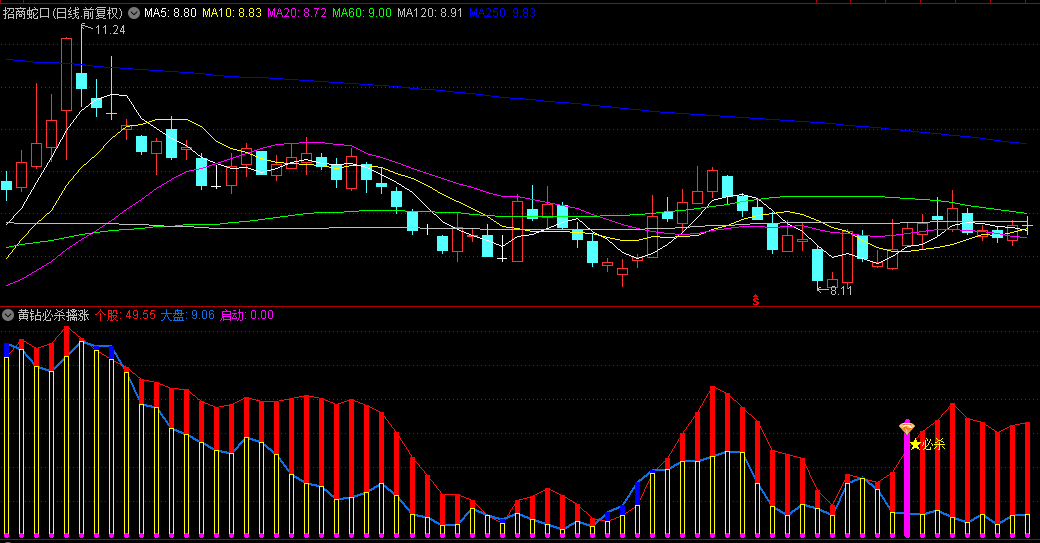Image resolution: width=1040 pixels, height=543 pixels.
Task: Click the tallest red candlestick near 11.24
Action: 66,74
